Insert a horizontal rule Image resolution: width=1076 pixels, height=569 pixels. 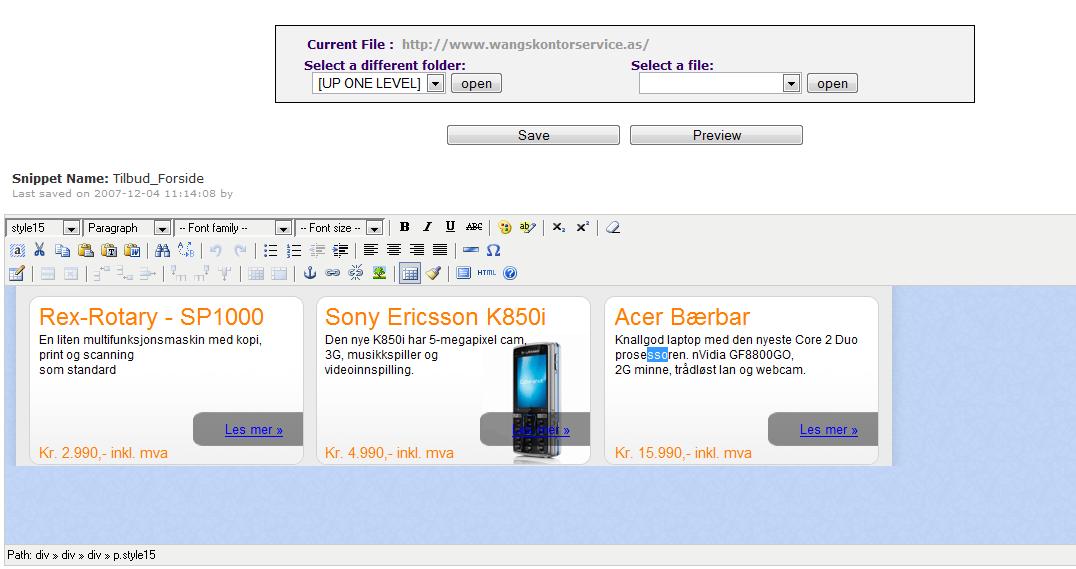[x=471, y=251]
